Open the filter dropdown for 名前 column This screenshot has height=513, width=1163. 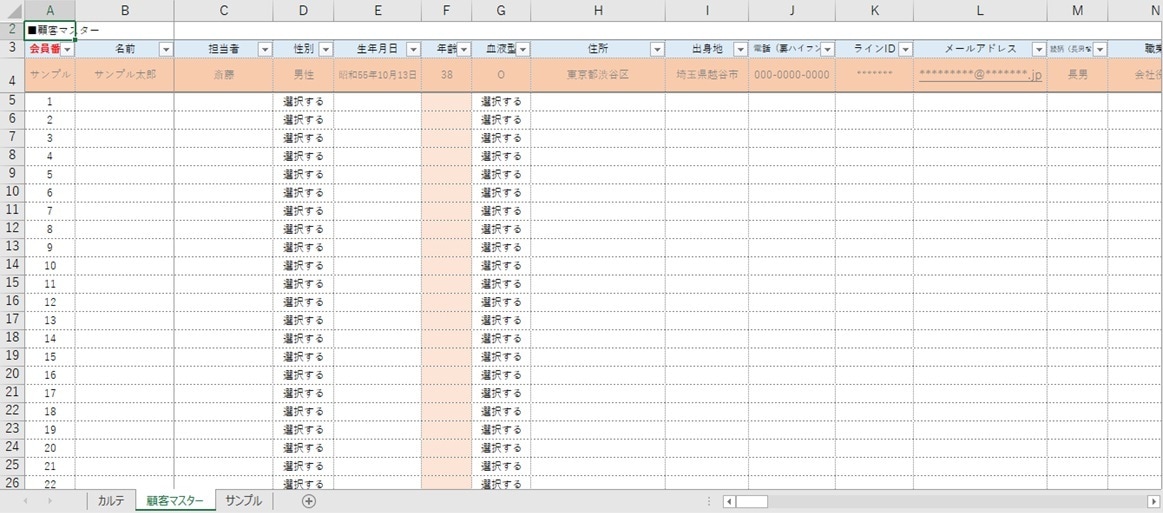coord(166,49)
